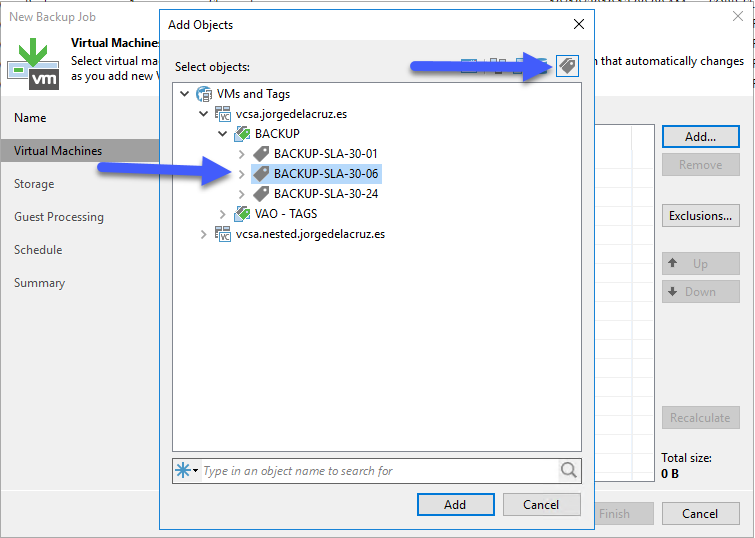Click the Add... button in backup job window

pyautogui.click(x=701, y=137)
